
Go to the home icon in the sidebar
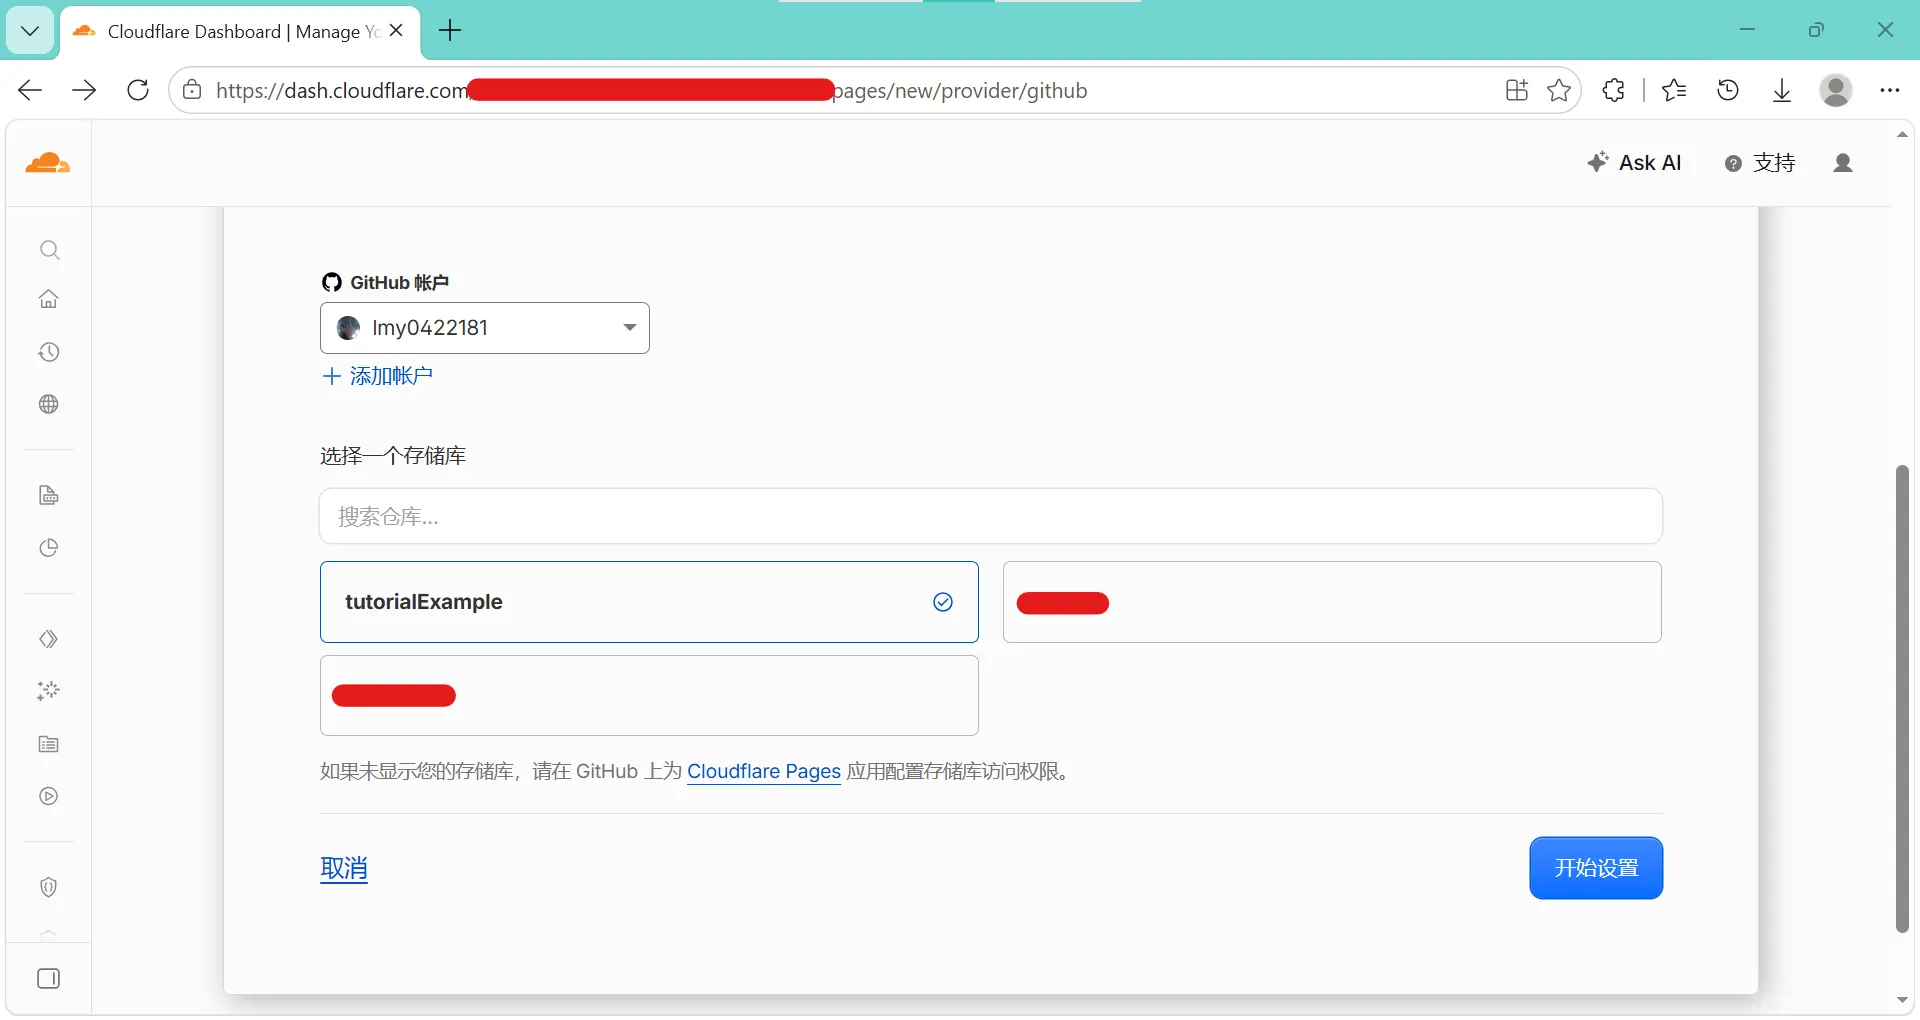(49, 299)
